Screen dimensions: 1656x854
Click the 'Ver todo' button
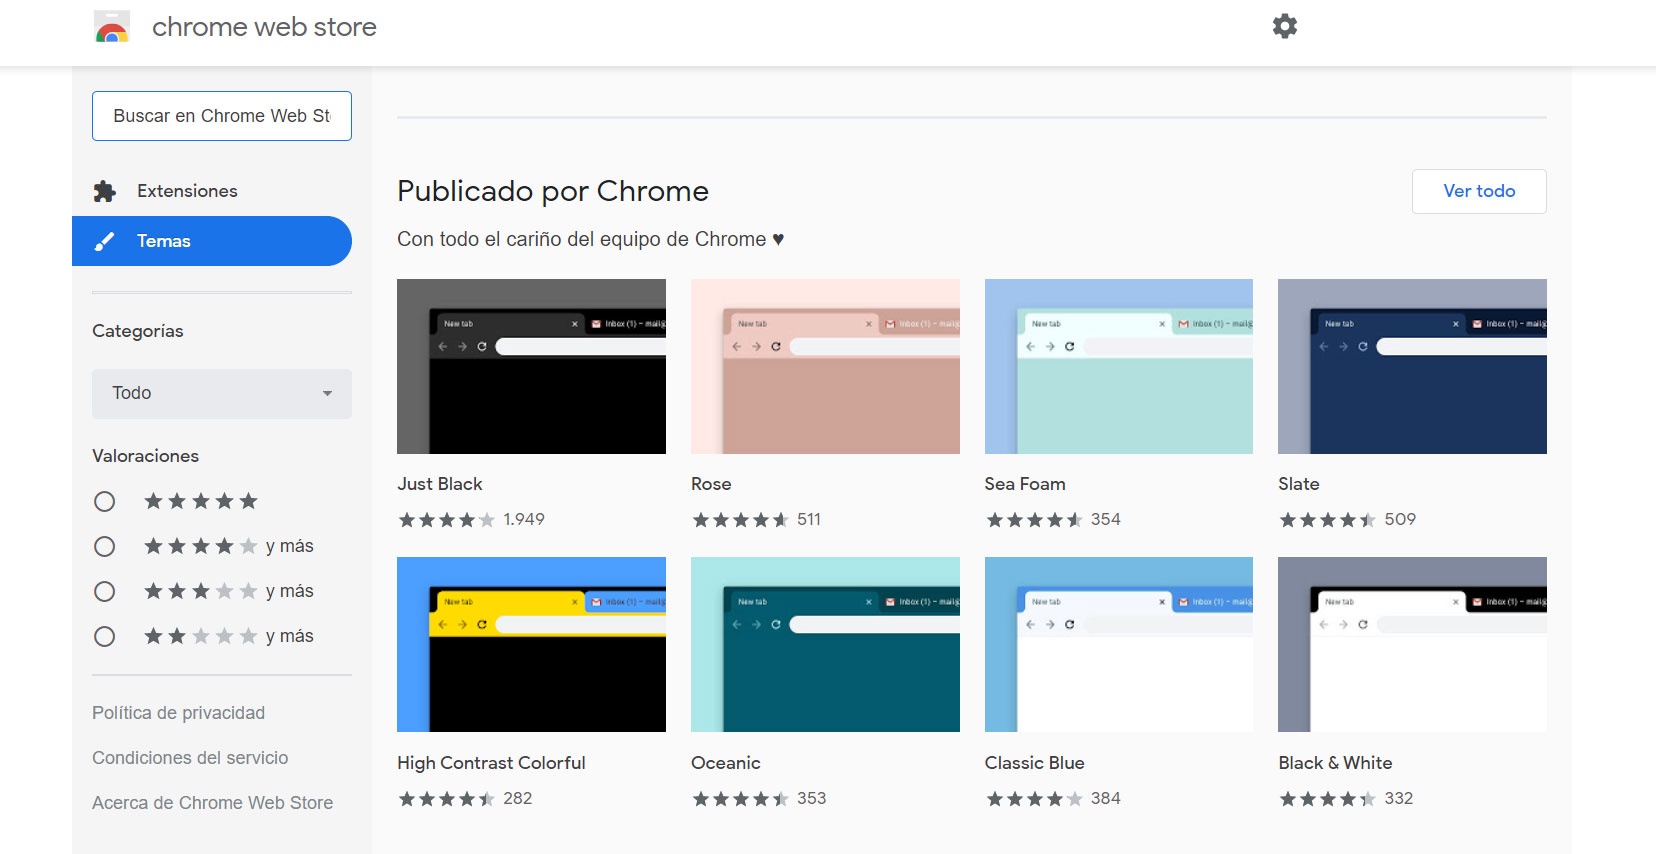pyautogui.click(x=1479, y=191)
